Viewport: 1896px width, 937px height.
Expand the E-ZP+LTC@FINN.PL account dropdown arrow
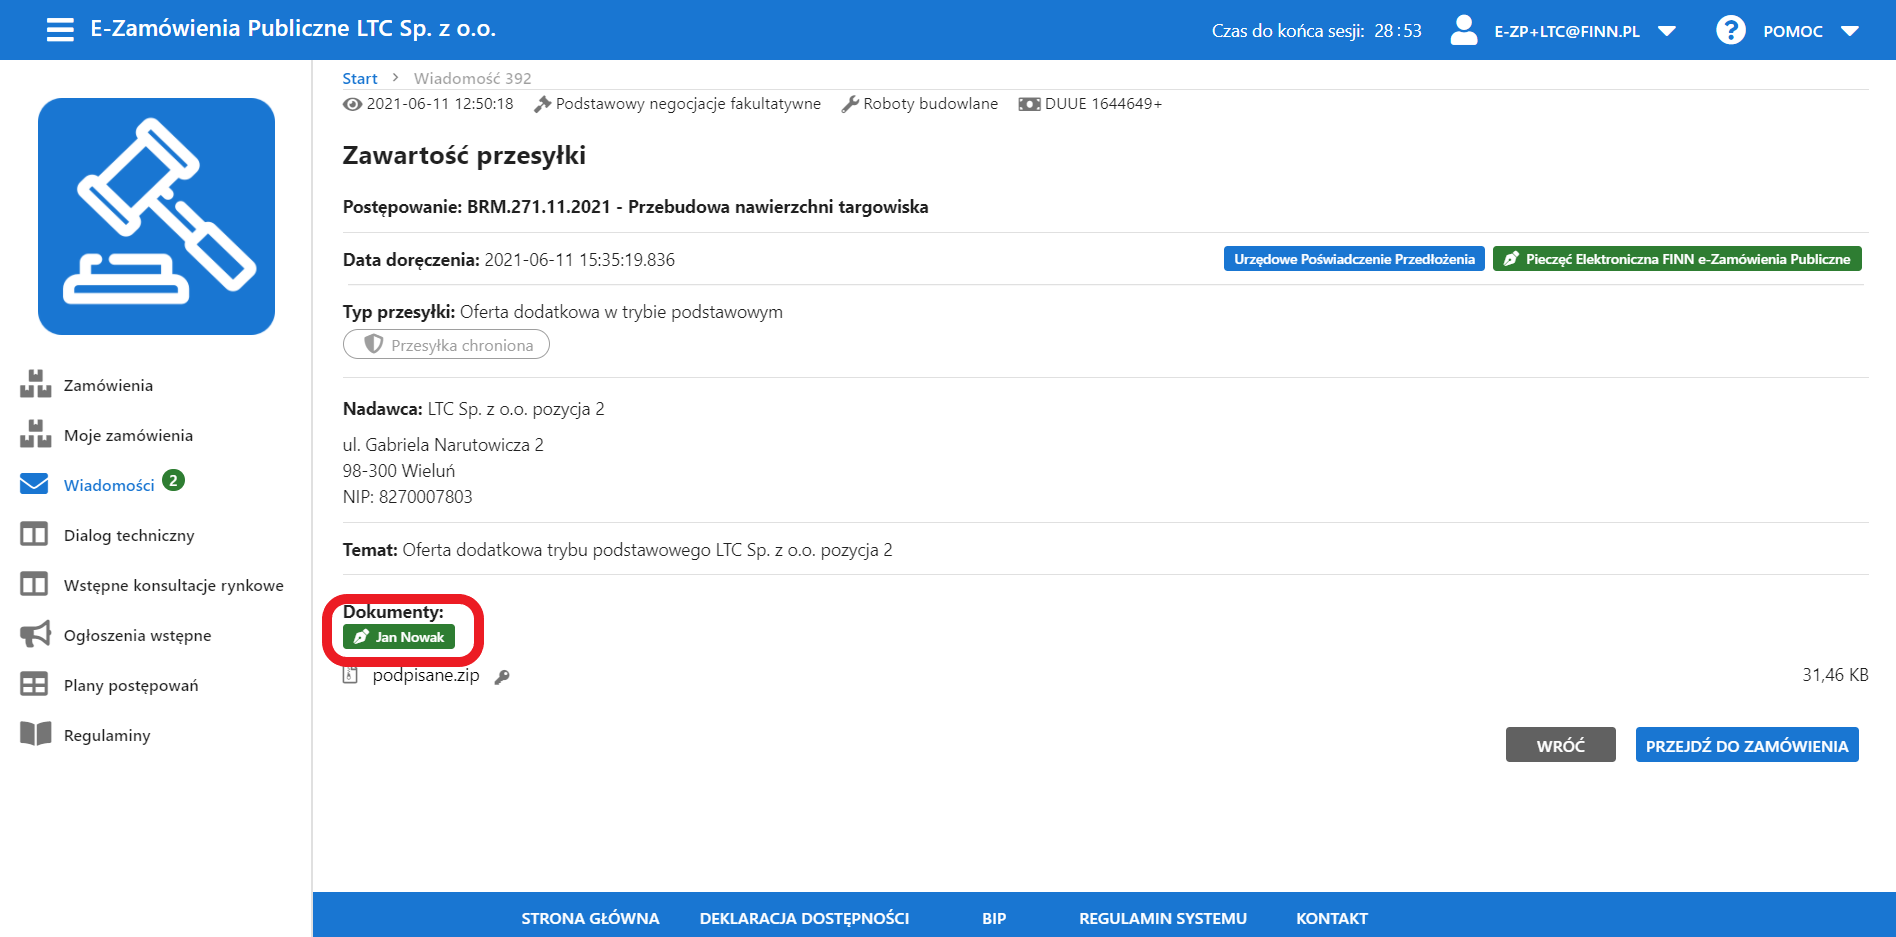1667,31
